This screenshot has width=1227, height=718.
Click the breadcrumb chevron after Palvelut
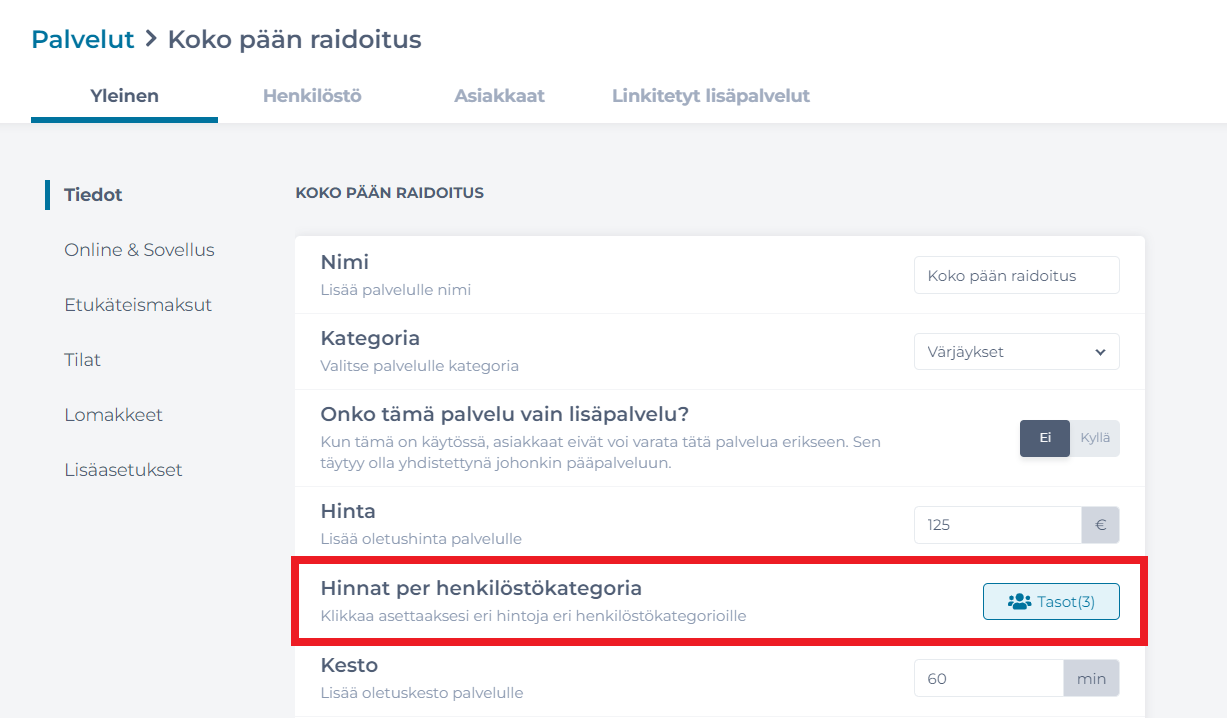(151, 39)
